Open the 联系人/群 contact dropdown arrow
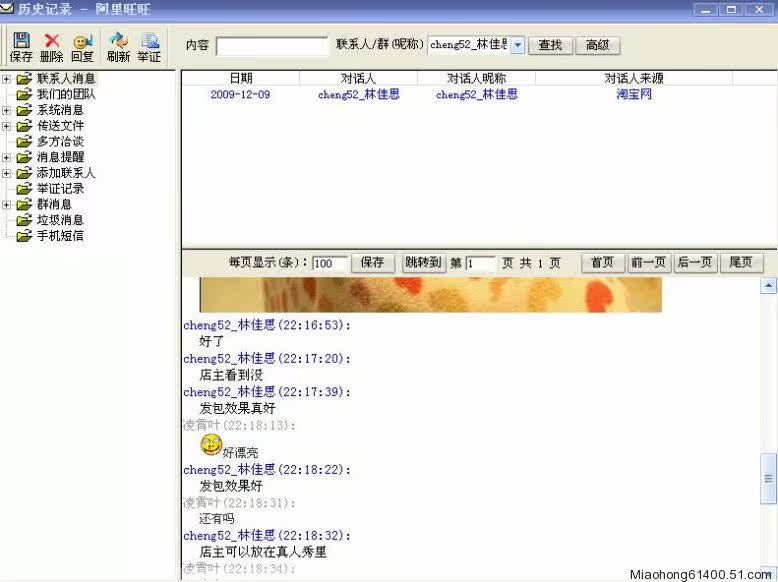Screen dimensions: 778x582 [x=518, y=45]
